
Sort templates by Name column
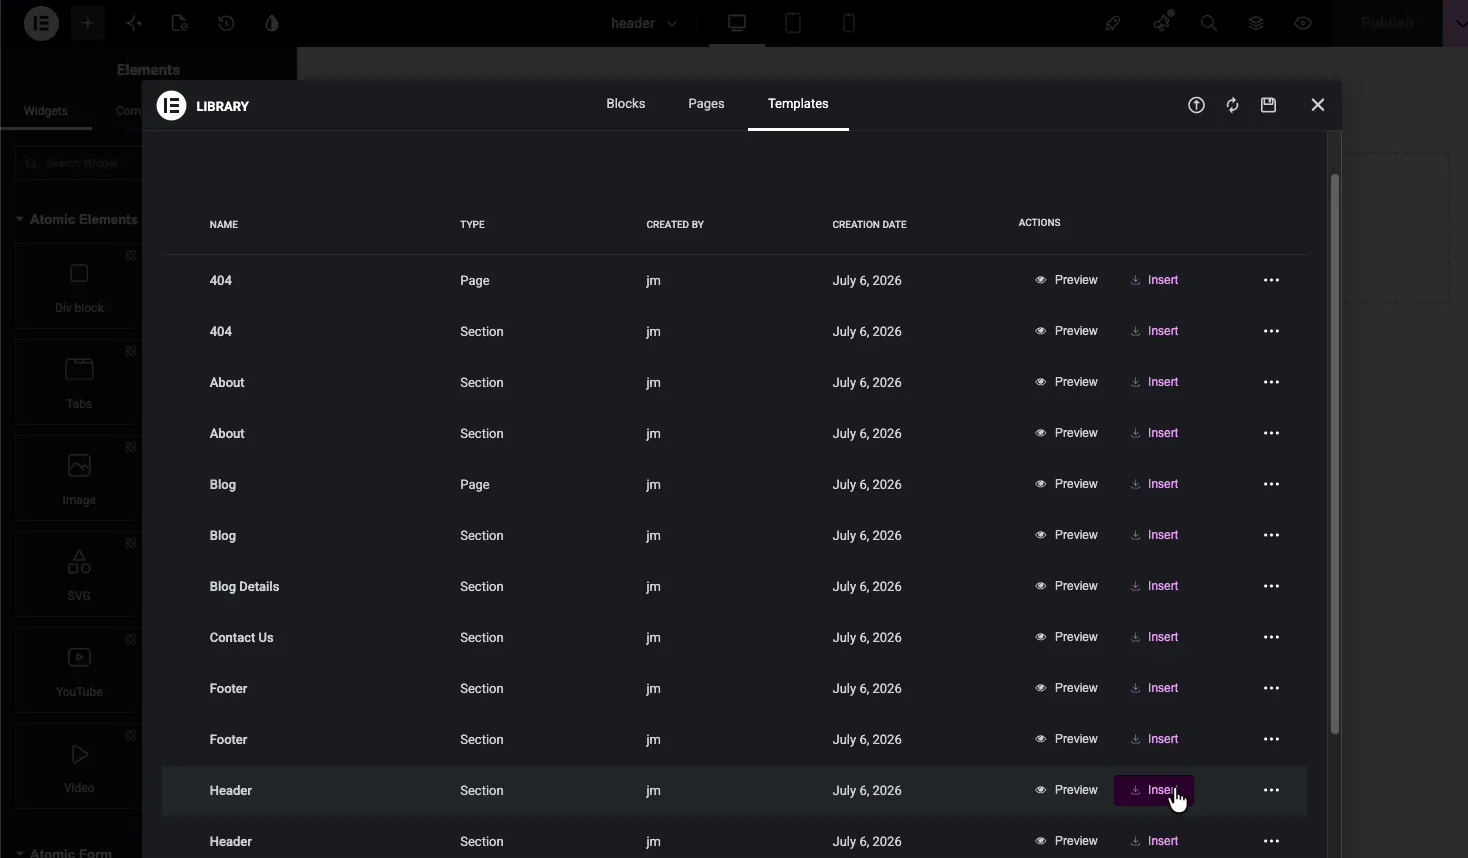pos(224,224)
